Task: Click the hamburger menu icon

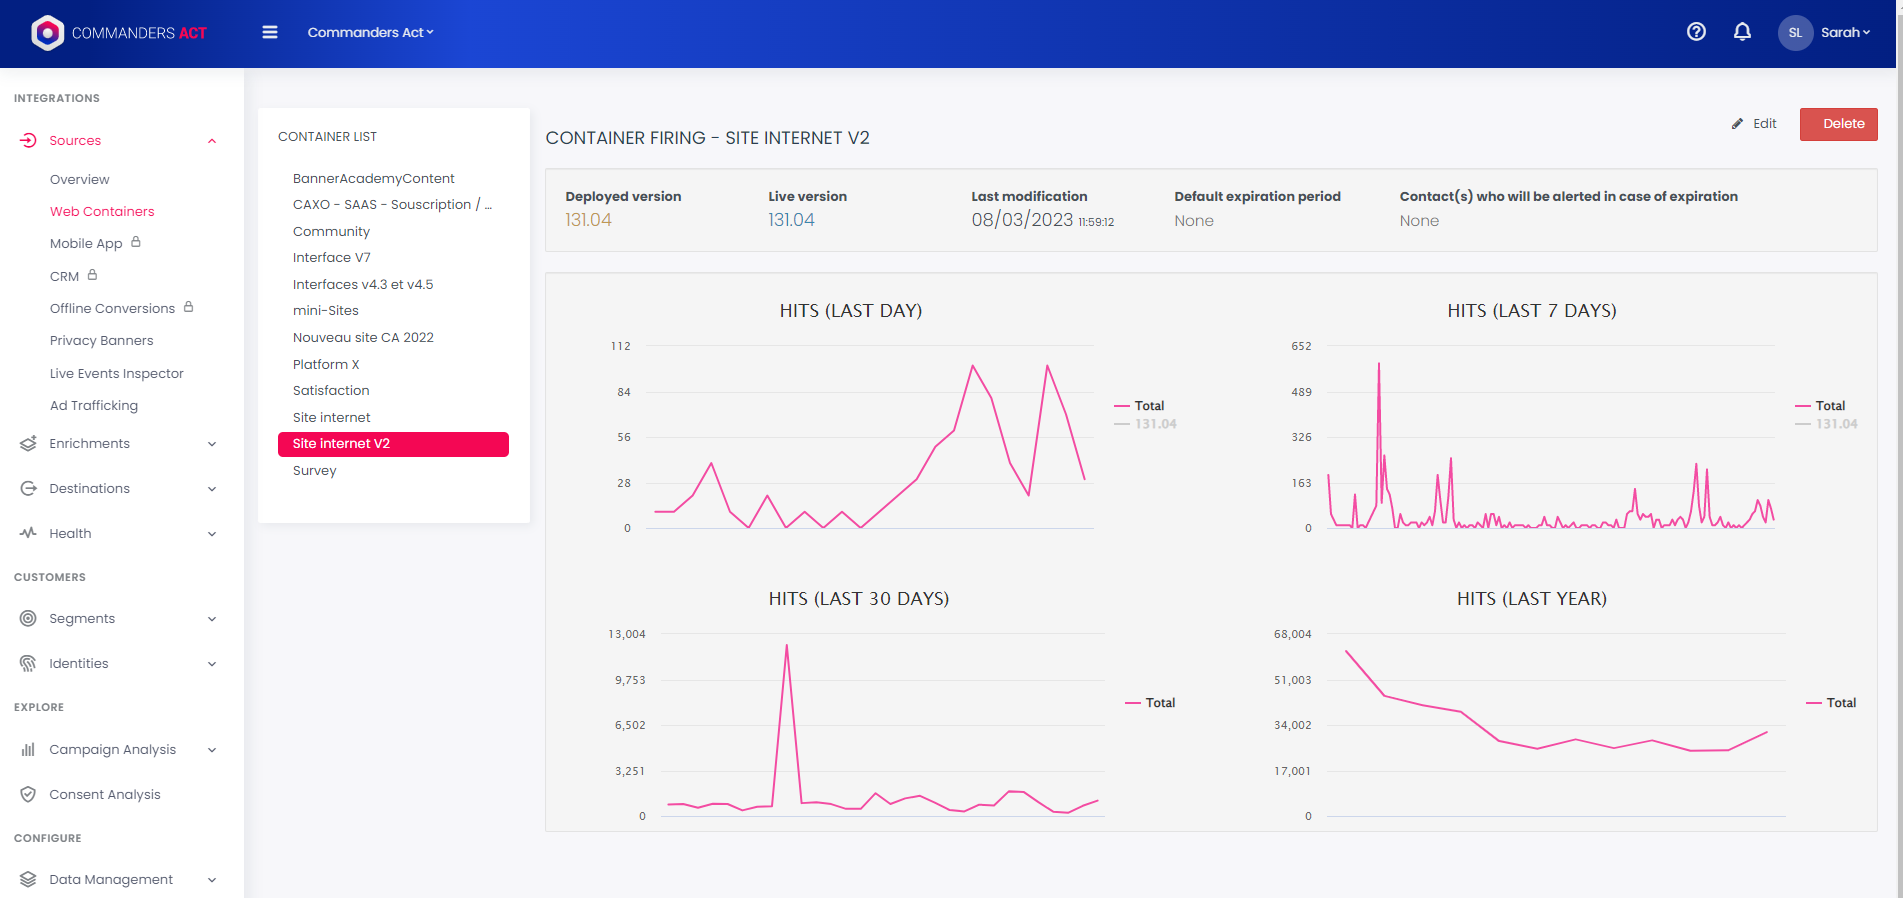Action: click(269, 32)
